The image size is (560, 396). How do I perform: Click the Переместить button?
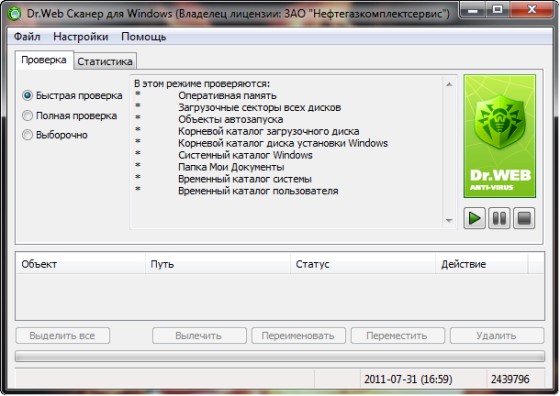tap(398, 336)
